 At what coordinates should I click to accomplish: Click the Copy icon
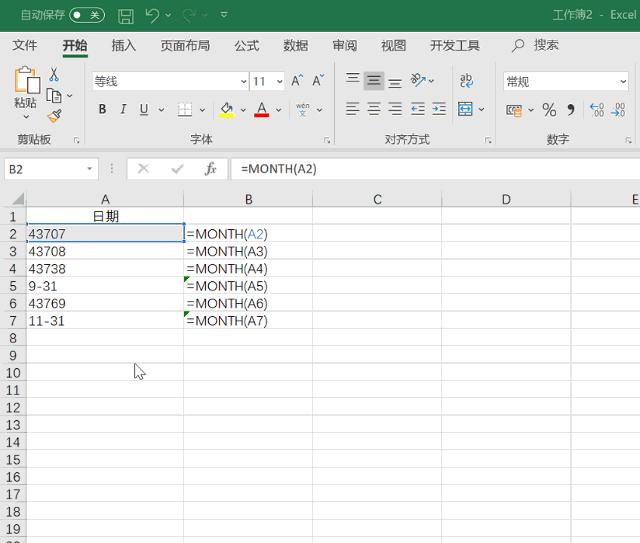pos(54,96)
